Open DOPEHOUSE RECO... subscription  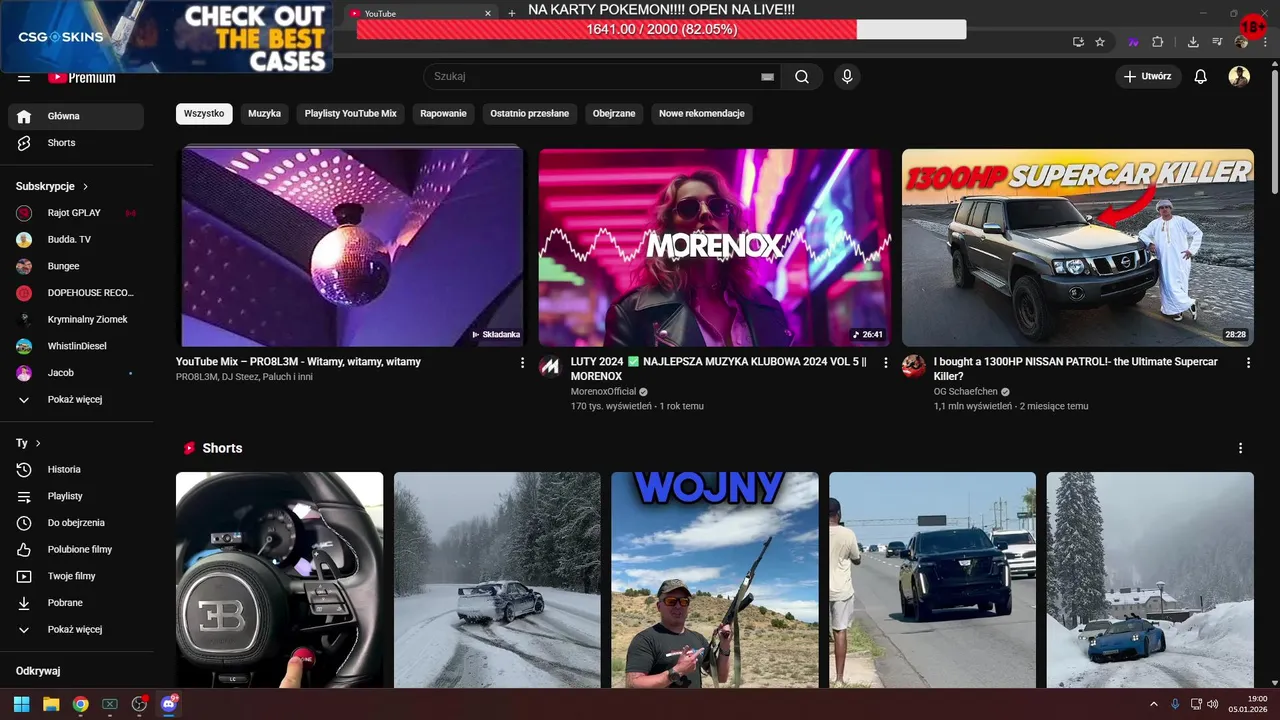coord(76,293)
